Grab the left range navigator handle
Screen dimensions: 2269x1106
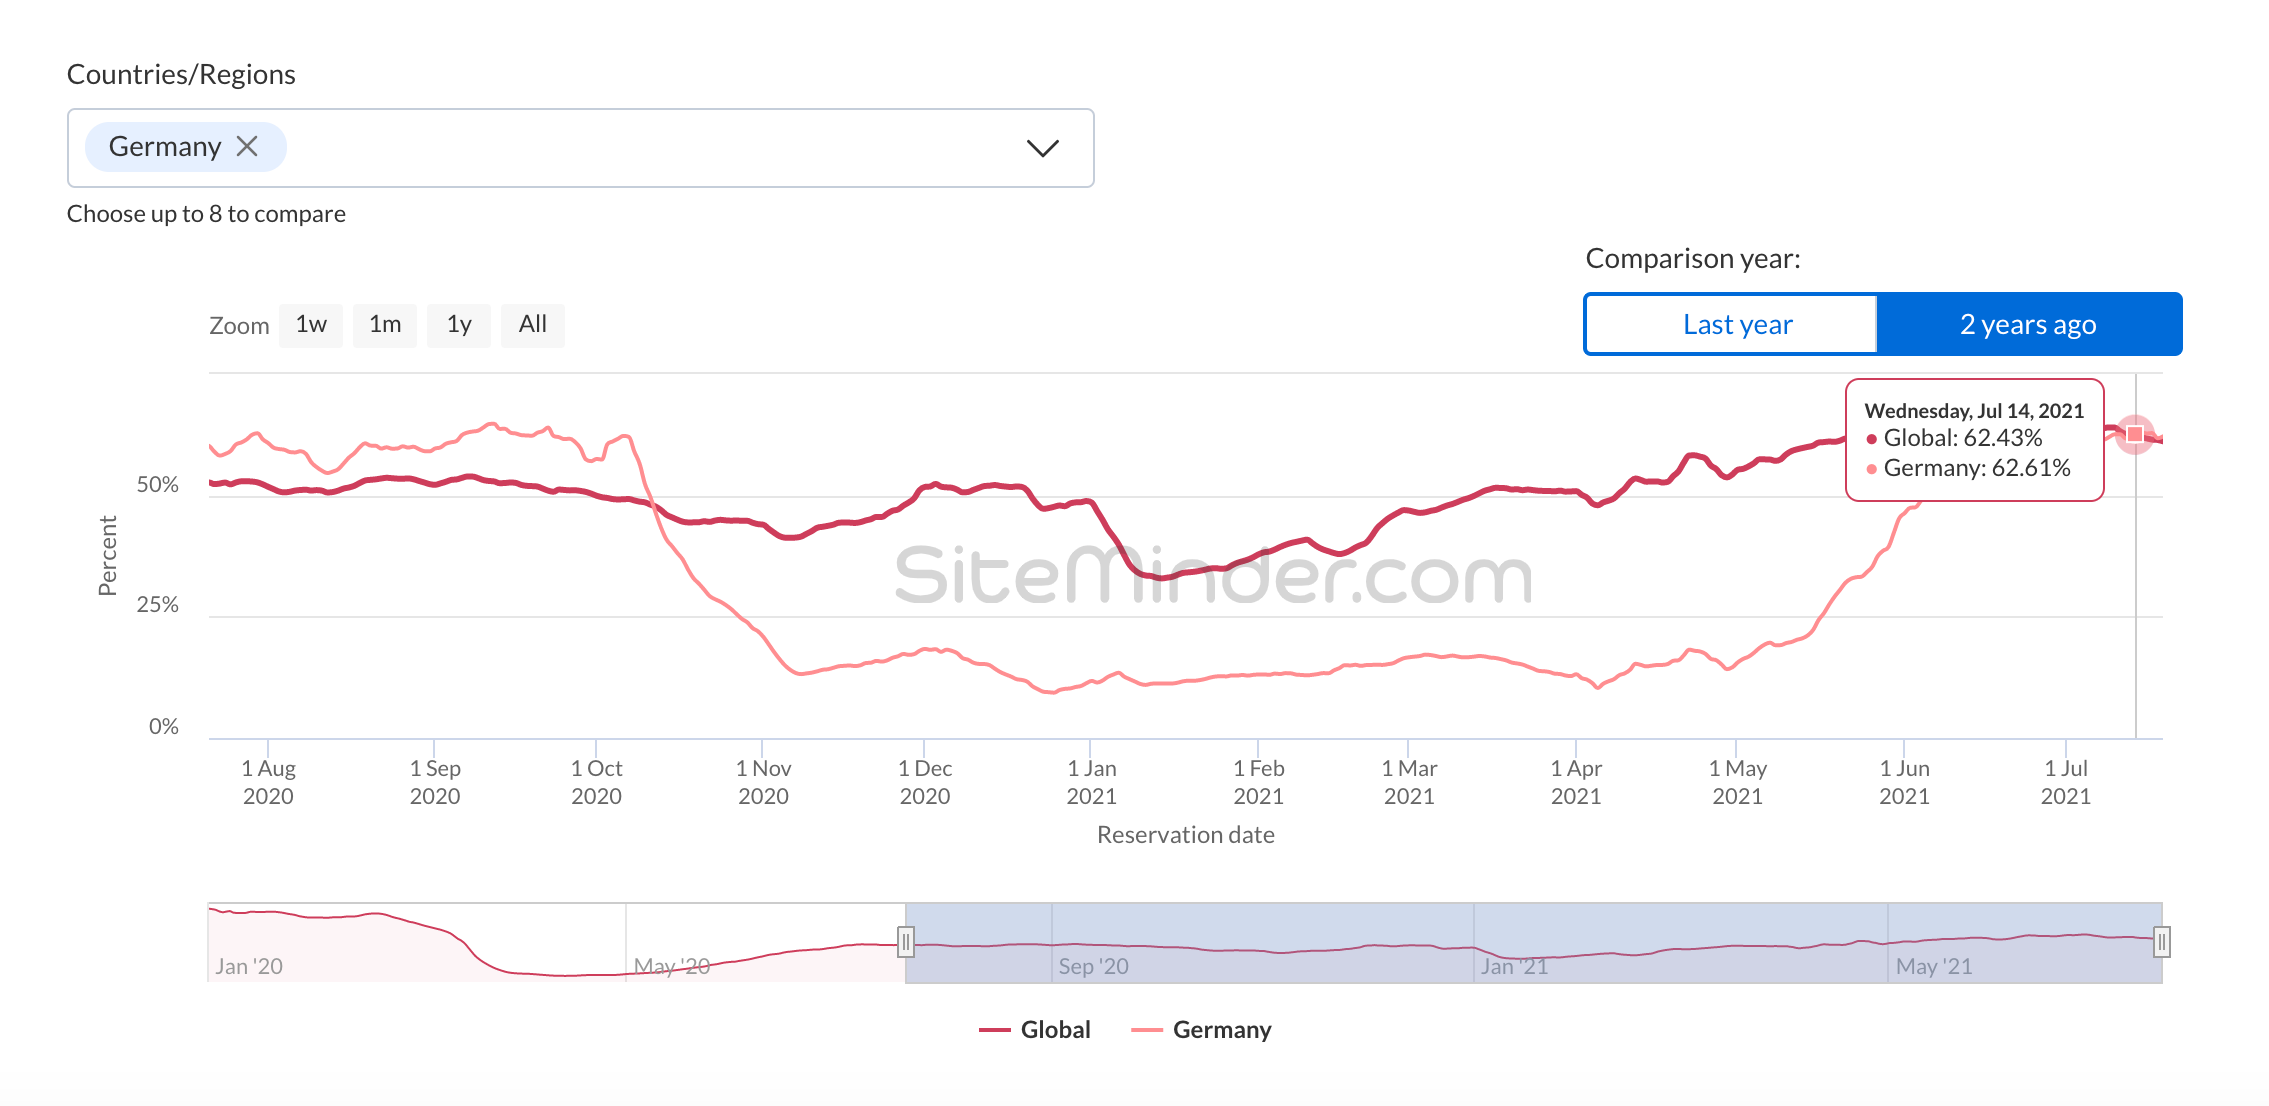906,942
